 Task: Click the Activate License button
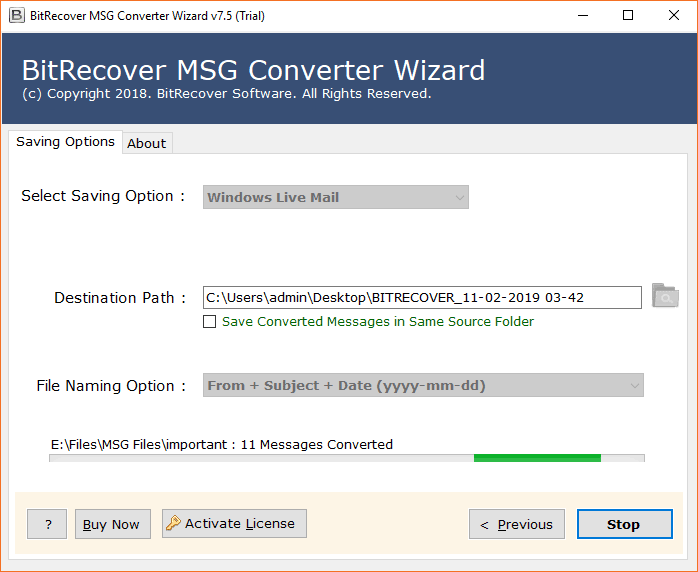[x=234, y=523]
